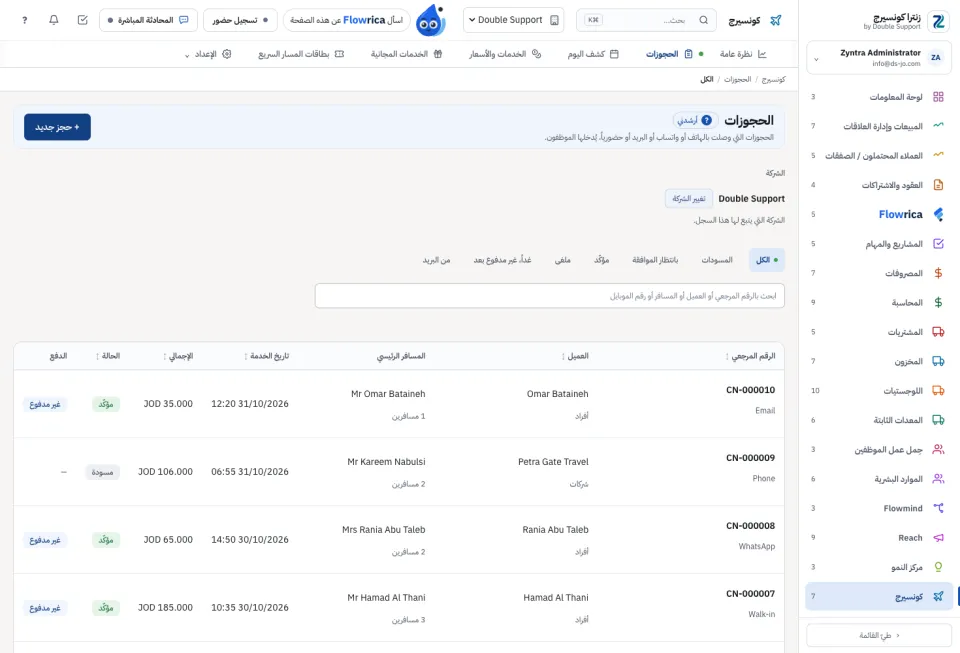This screenshot has width=960, height=653.
Task: Open the نظرة عامة overview tab
Action: pos(743,54)
